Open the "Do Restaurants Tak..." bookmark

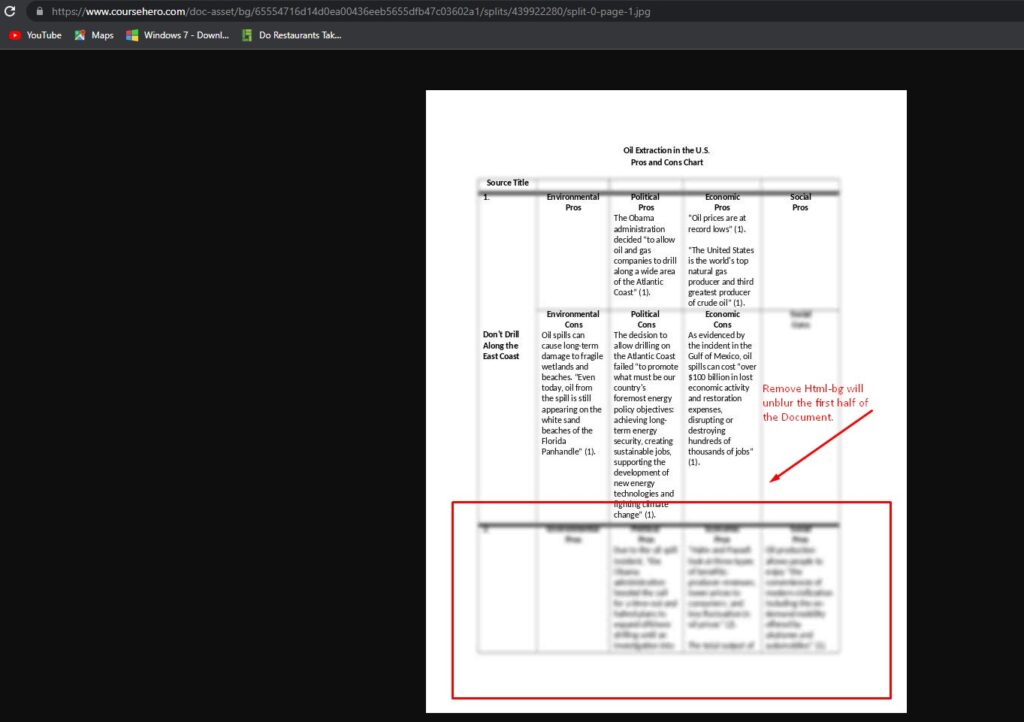coord(299,35)
